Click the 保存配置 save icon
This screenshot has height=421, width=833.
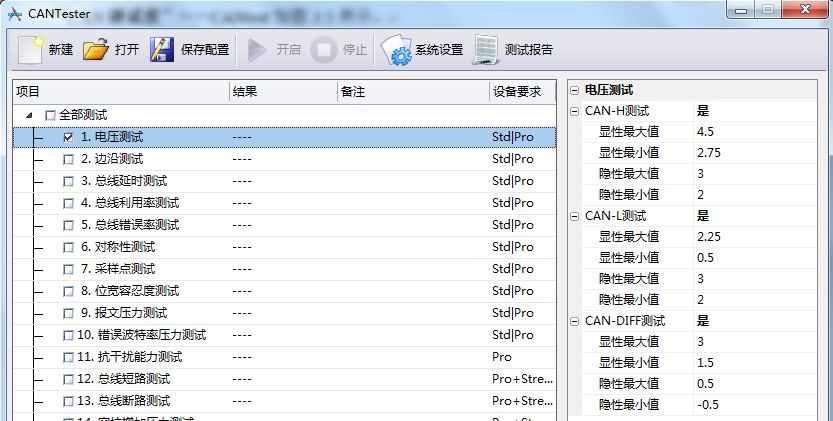pos(162,50)
